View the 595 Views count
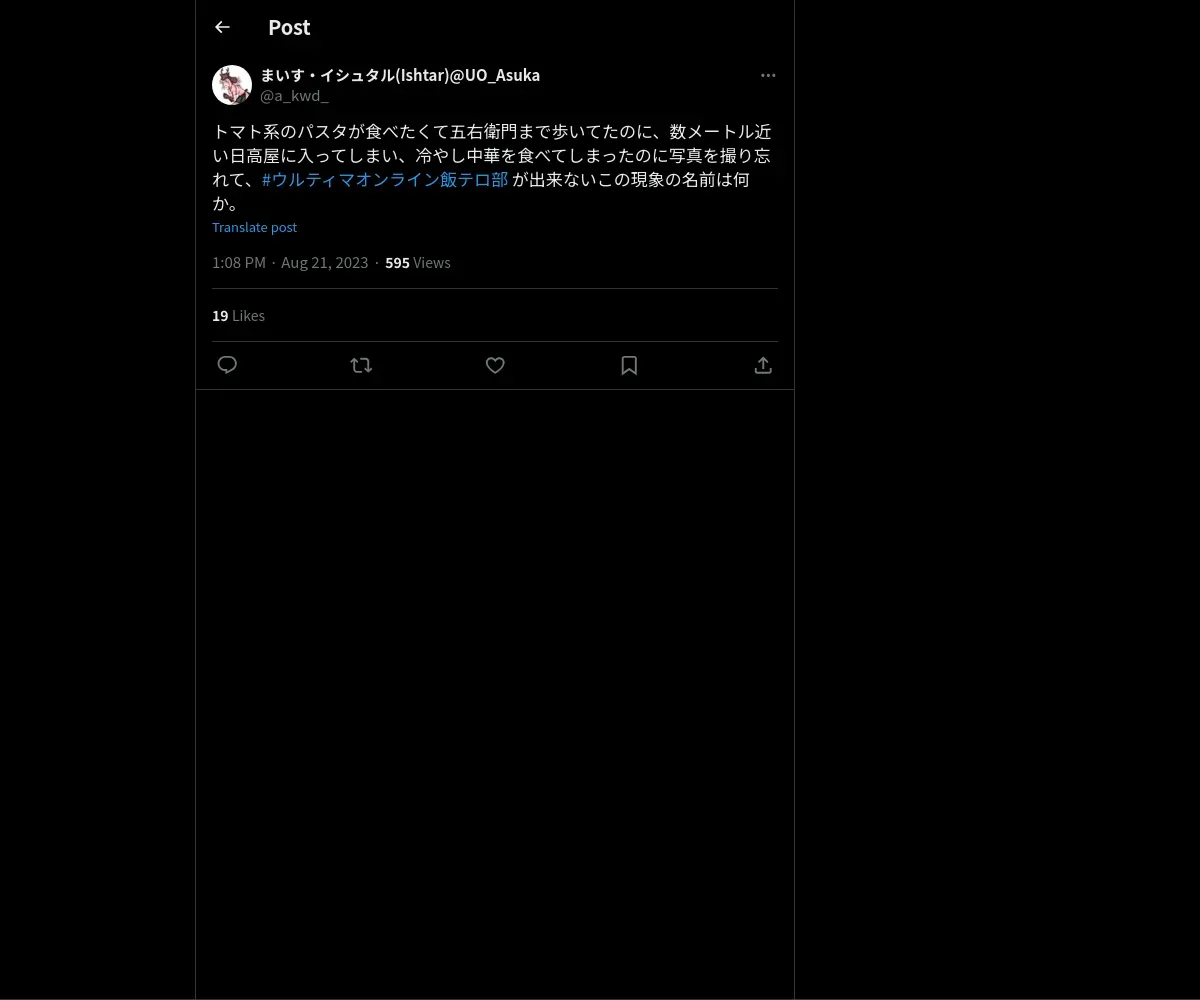The width and height of the screenshot is (1200, 1000). pos(418,262)
